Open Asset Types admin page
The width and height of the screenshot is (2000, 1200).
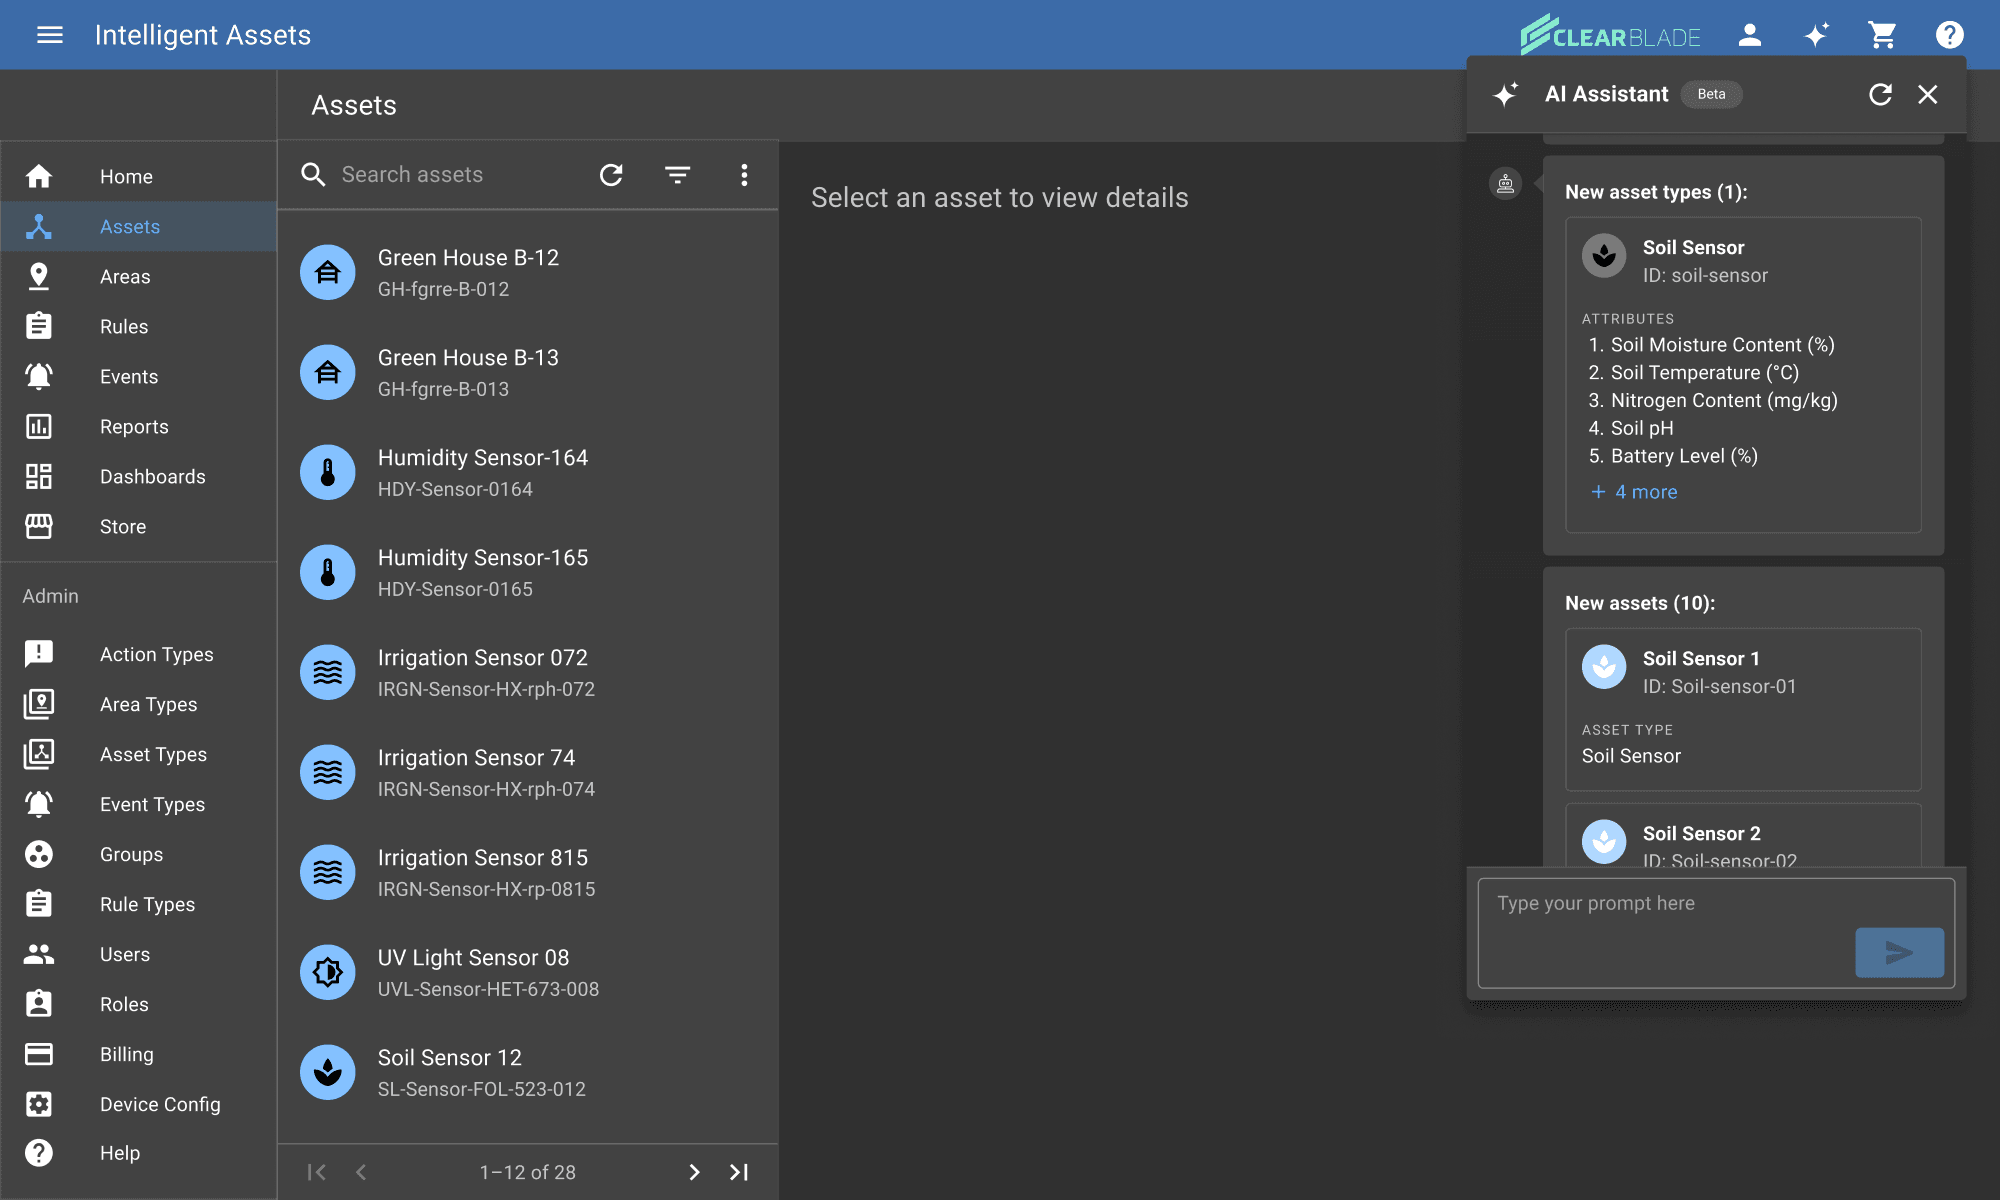(153, 755)
